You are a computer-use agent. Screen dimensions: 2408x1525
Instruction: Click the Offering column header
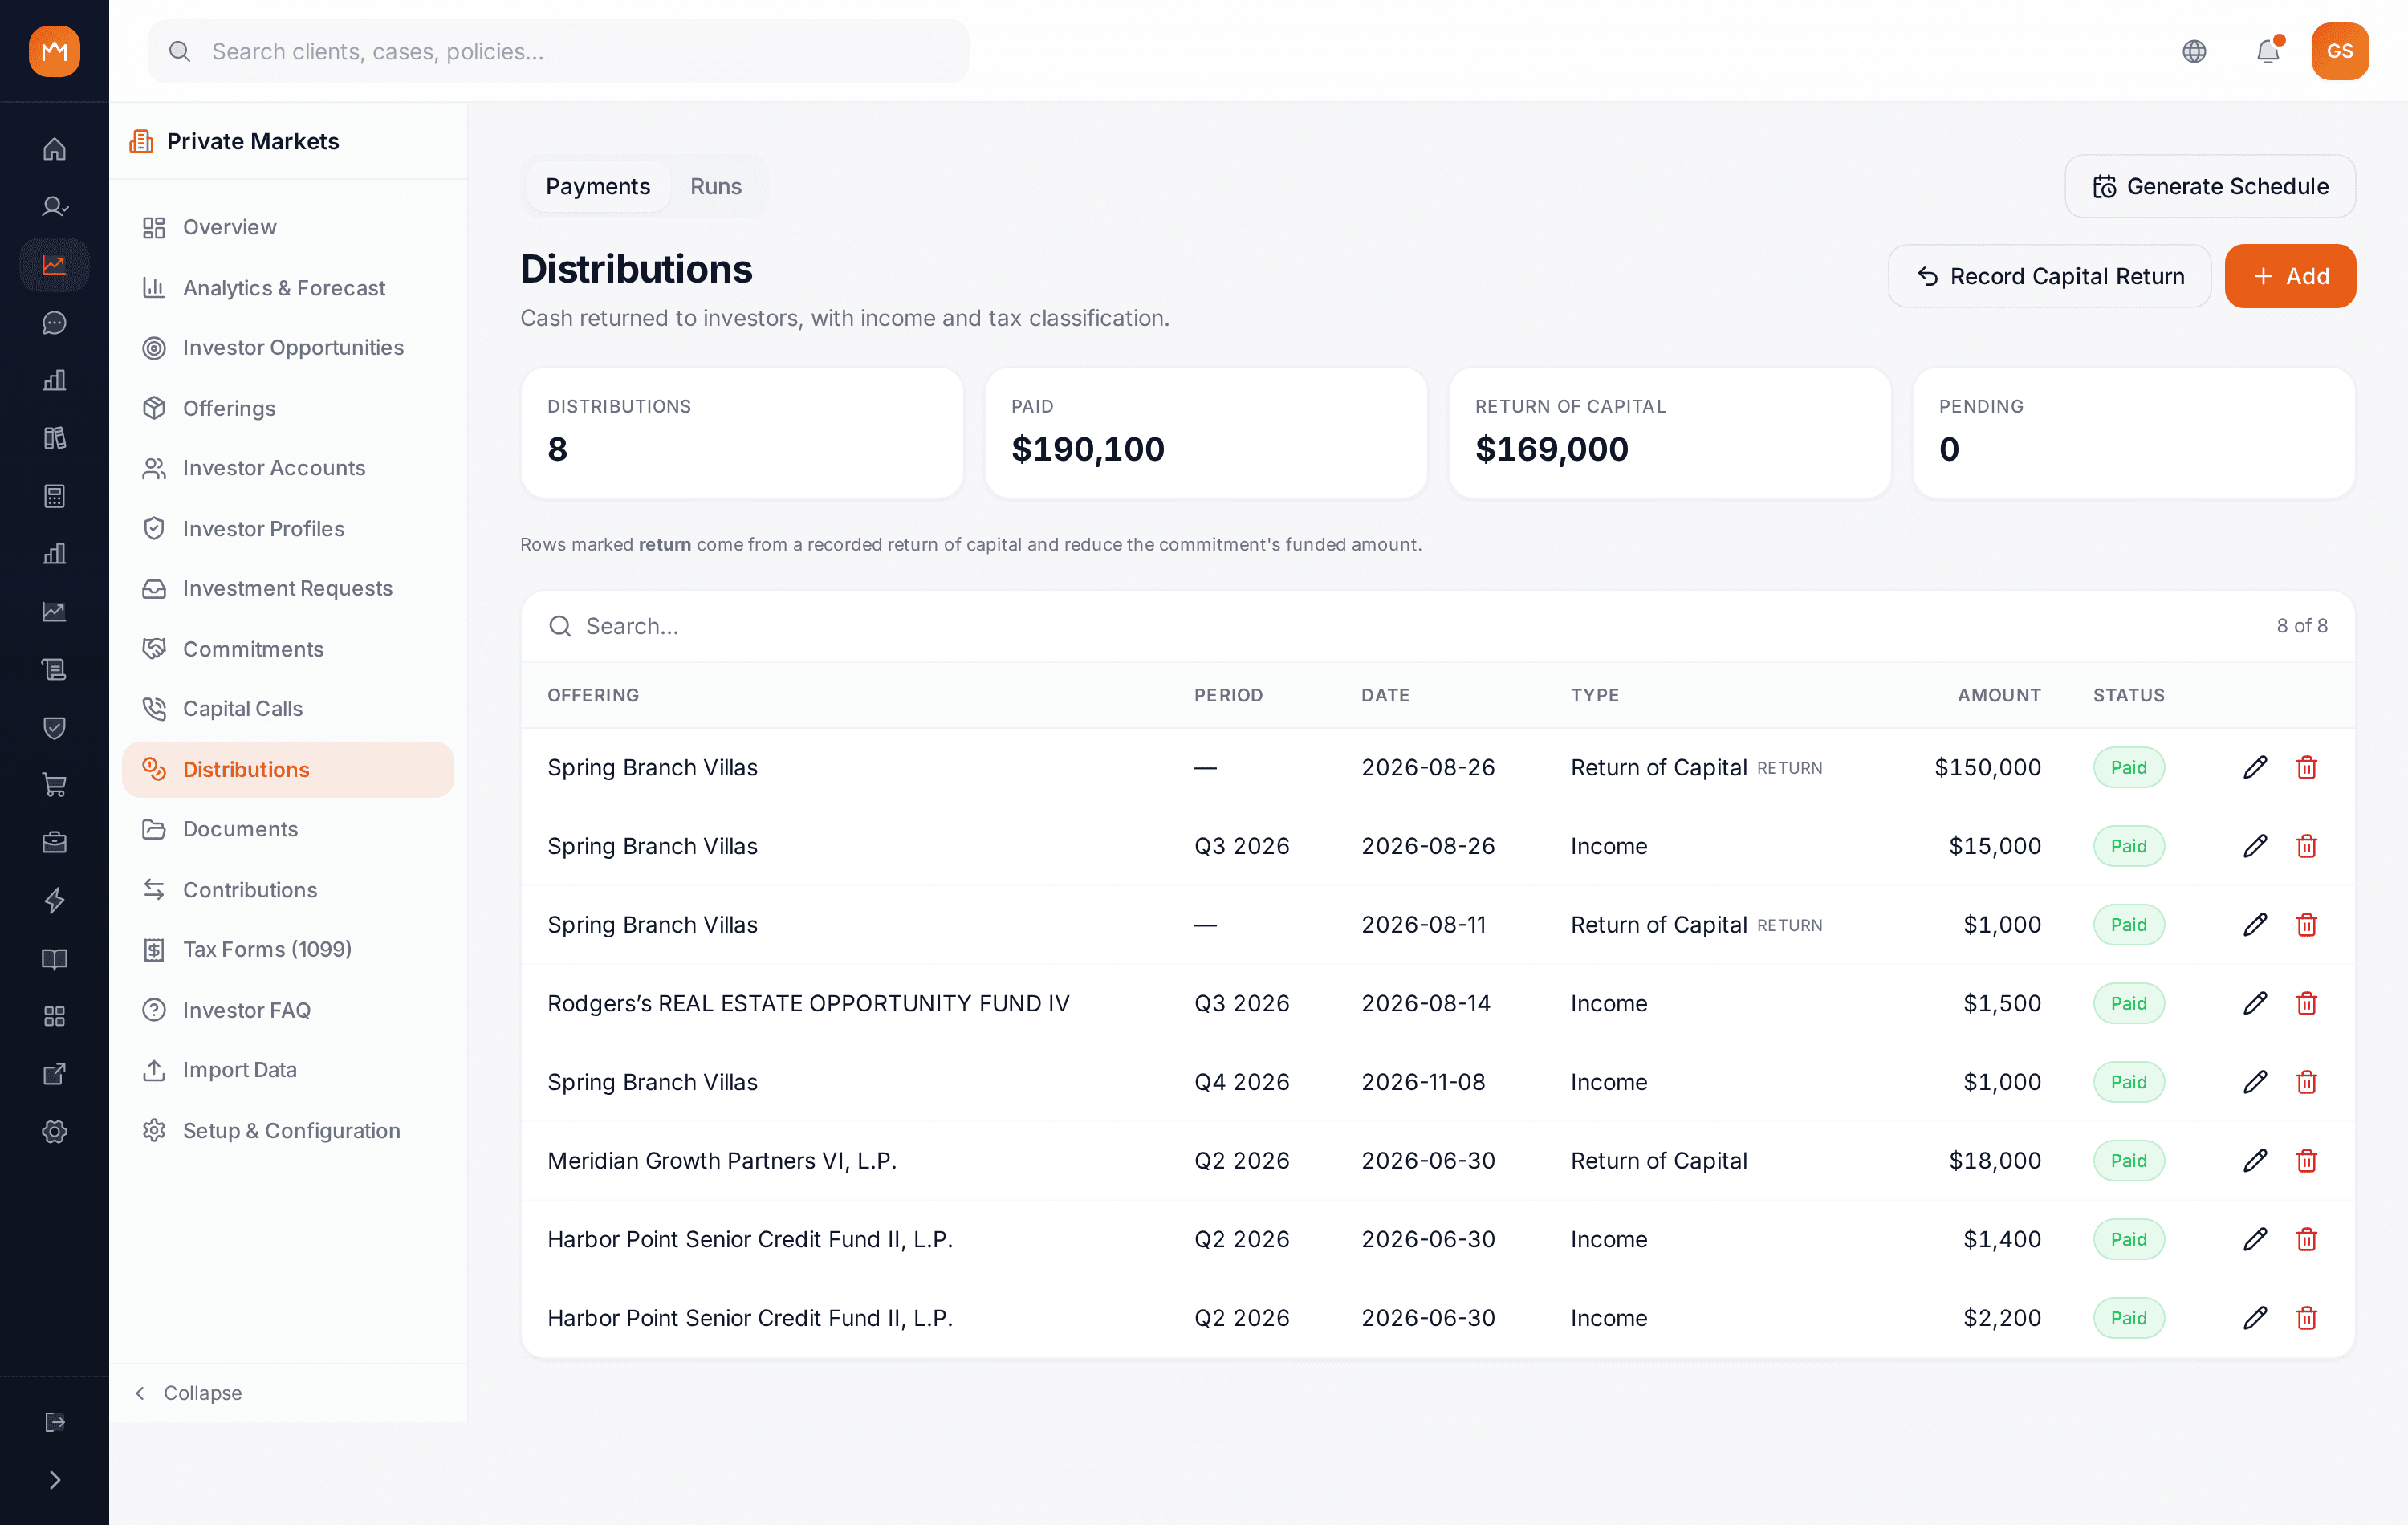coord(593,695)
